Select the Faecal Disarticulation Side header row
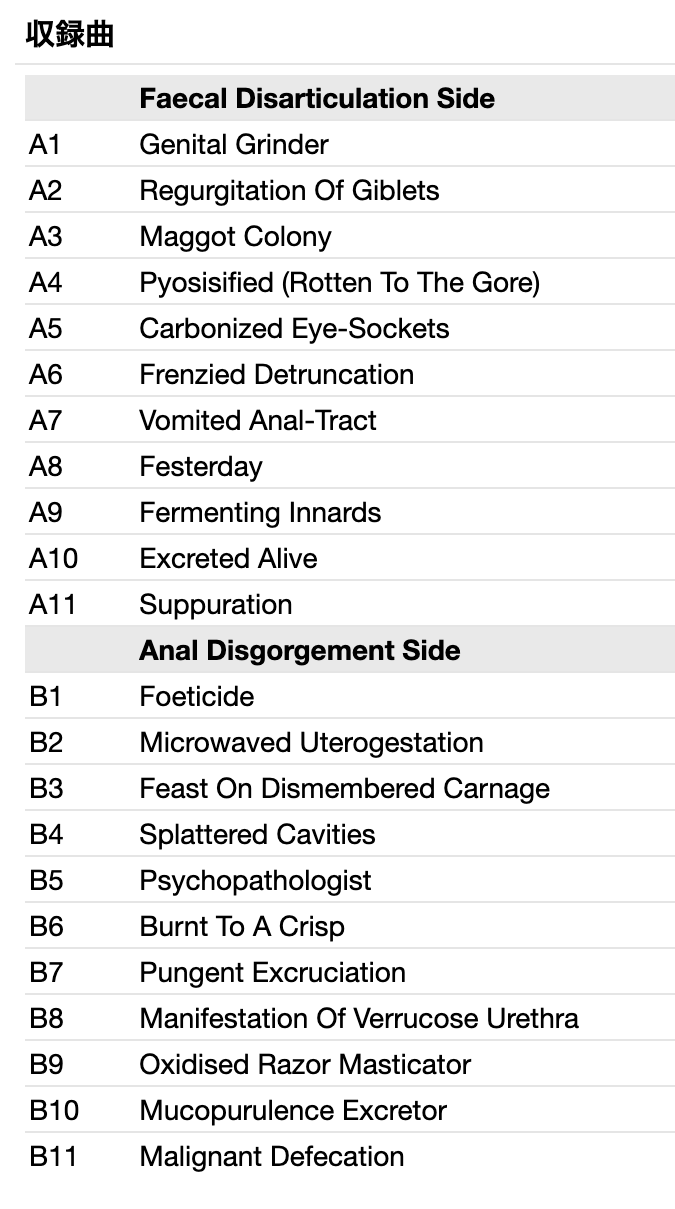The width and height of the screenshot is (675, 1209). point(317,98)
